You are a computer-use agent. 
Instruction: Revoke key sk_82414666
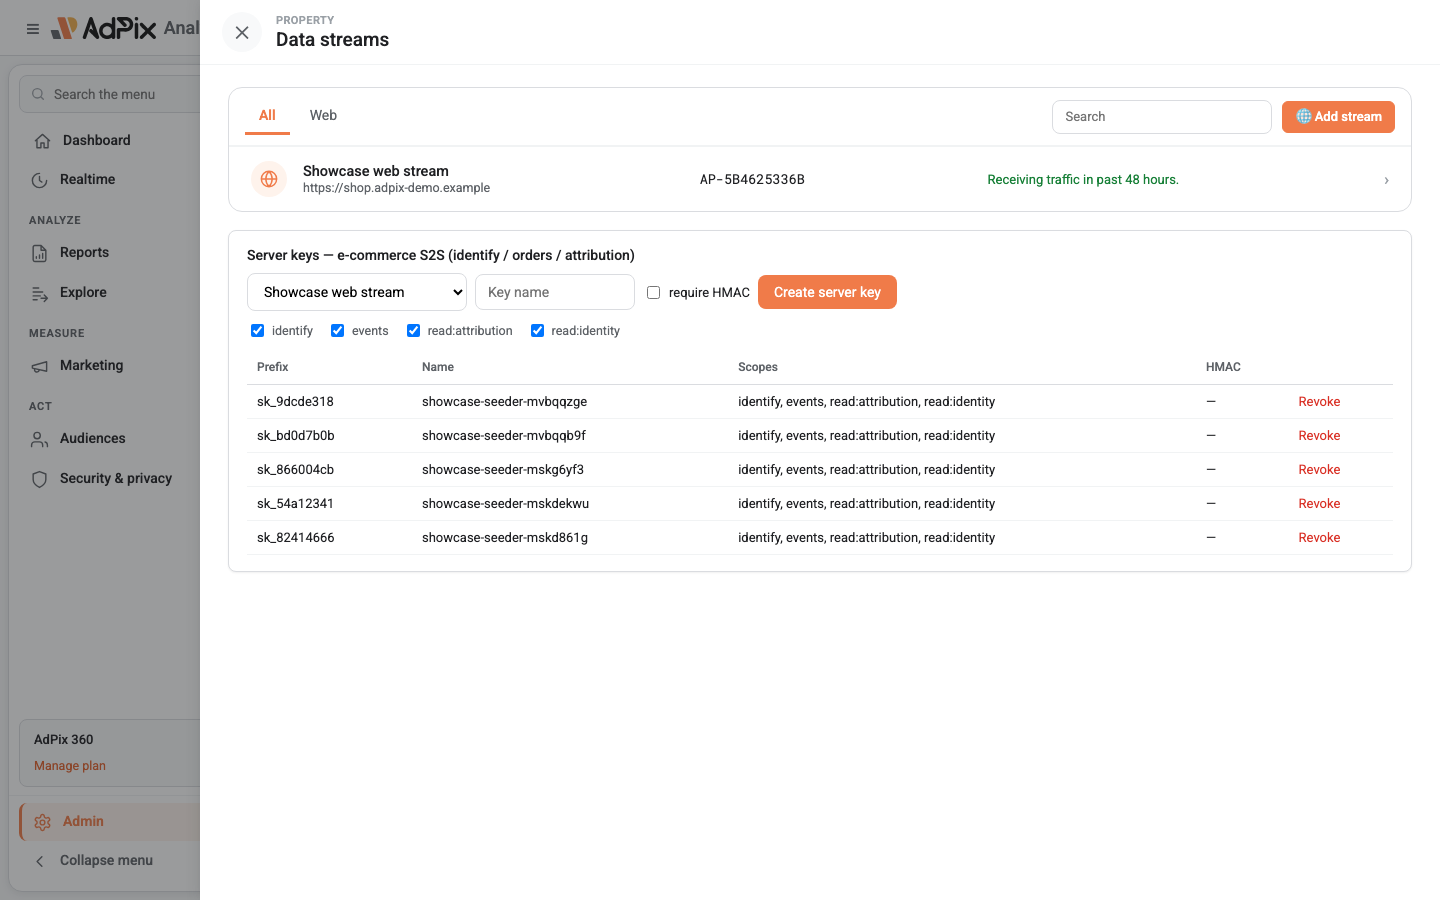click(1319, 538)
